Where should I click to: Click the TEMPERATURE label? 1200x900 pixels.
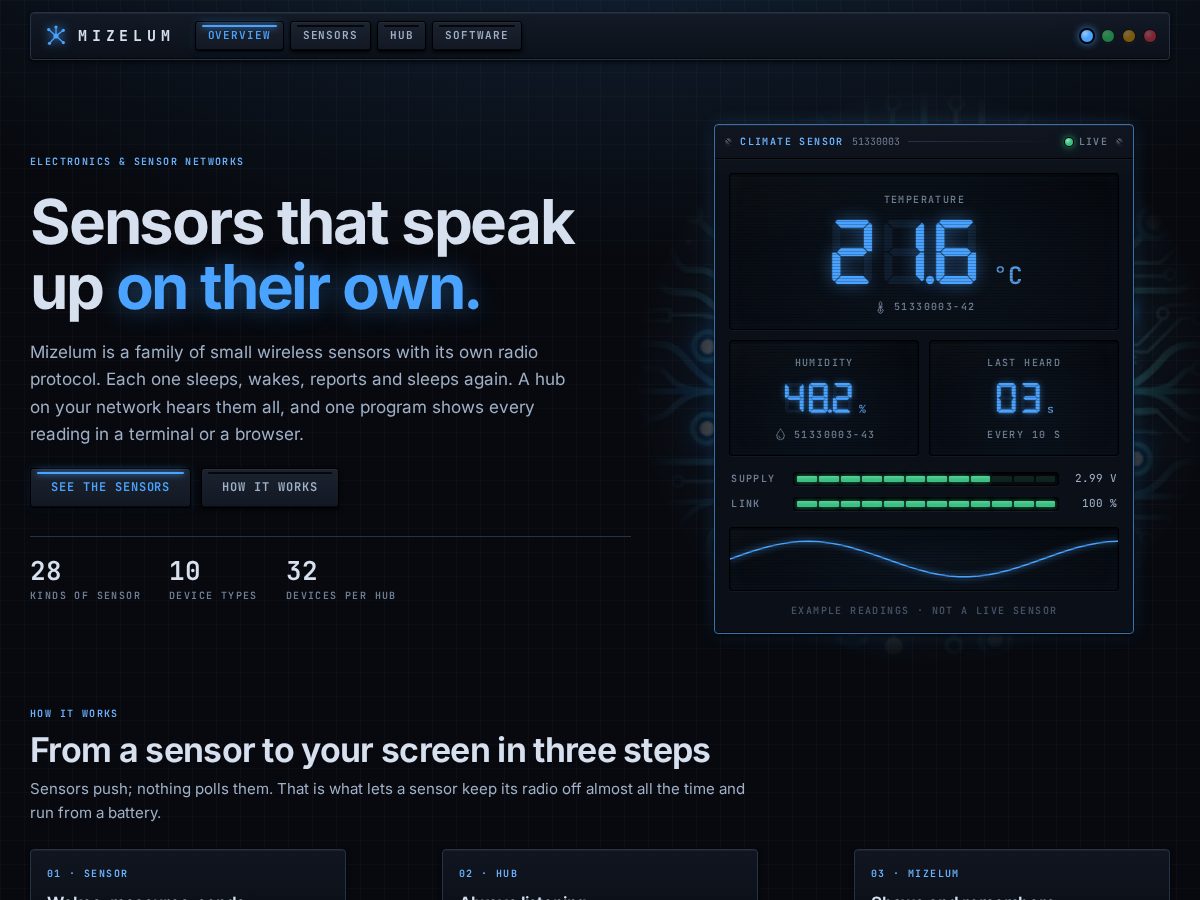924,200
